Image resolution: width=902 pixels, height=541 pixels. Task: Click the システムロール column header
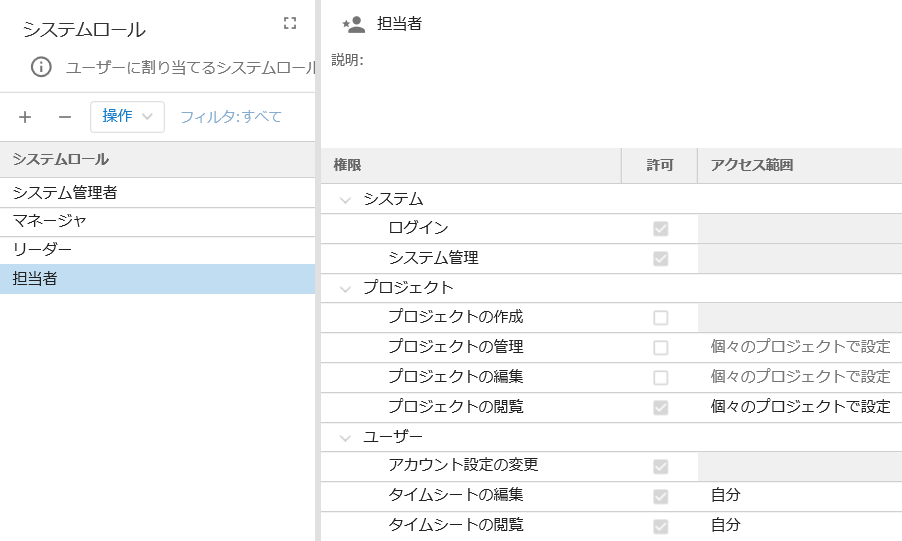60,159
